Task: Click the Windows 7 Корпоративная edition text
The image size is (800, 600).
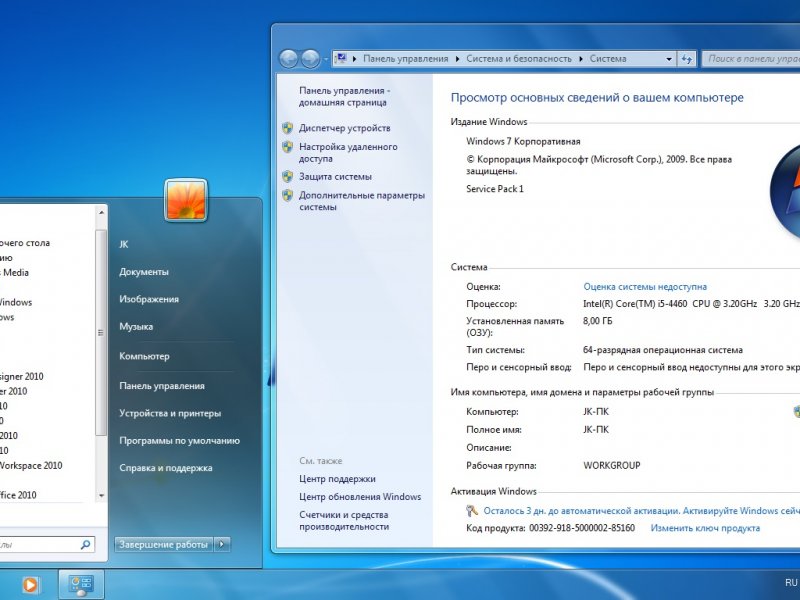Action: tap(523, 141)
